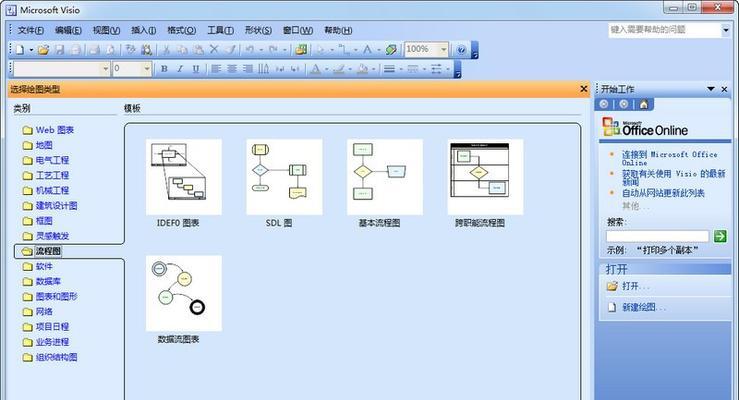
Task: Apply the Line Color pen swatch
Action: tap(339, 69)
